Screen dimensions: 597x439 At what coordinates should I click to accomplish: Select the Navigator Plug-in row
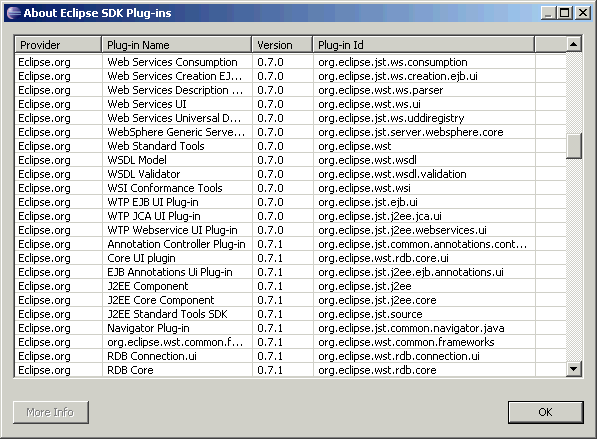(291, 328)
